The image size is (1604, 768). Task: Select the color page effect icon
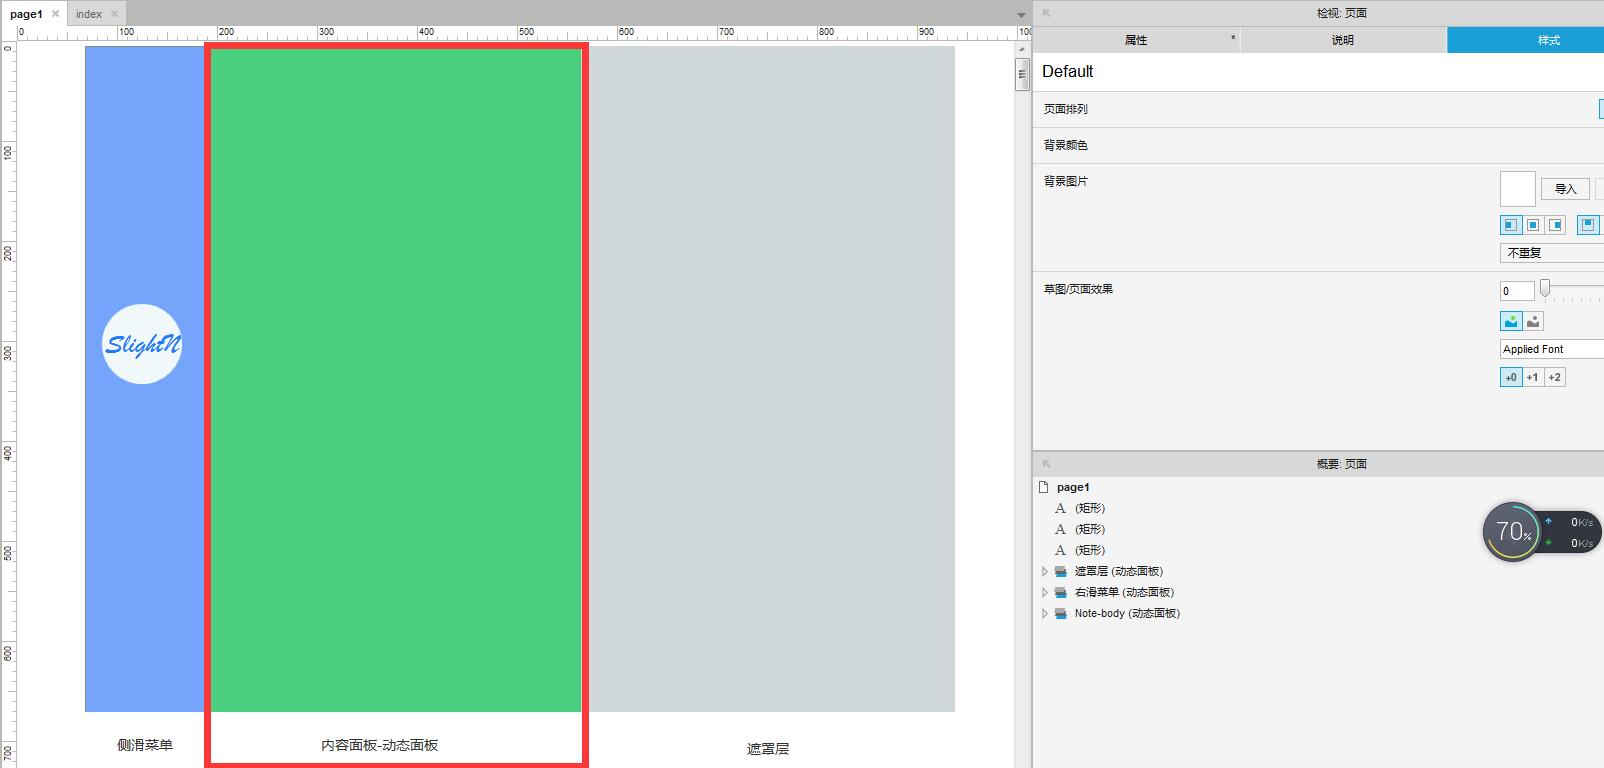1511,321
